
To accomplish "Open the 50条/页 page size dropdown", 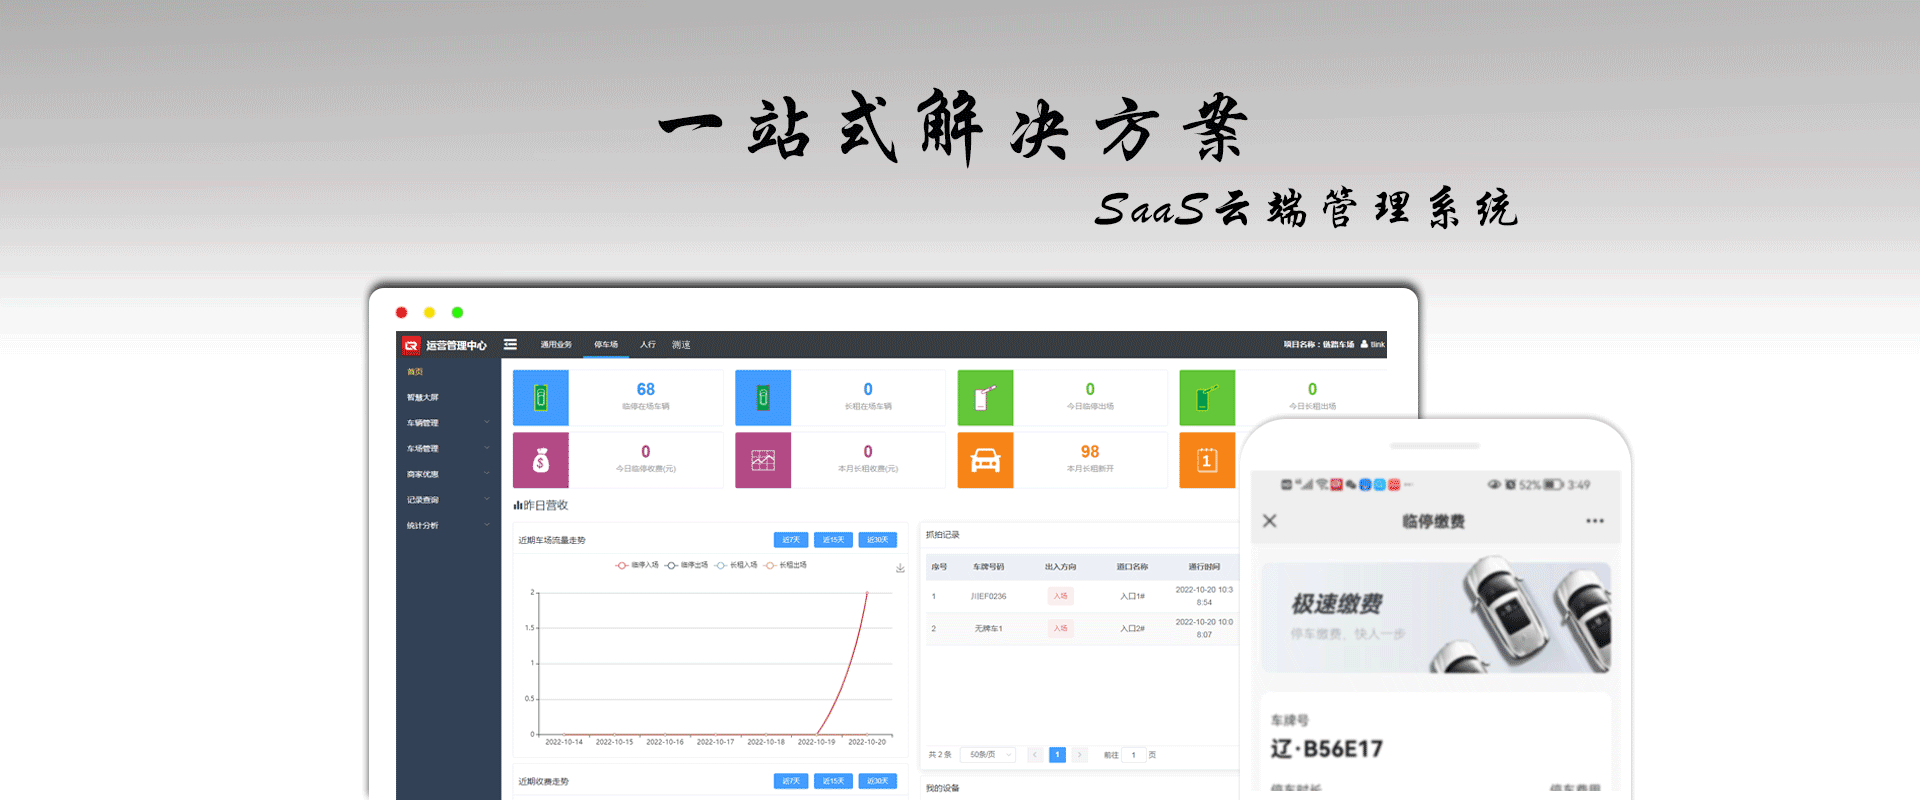I will tap(987, 755).
